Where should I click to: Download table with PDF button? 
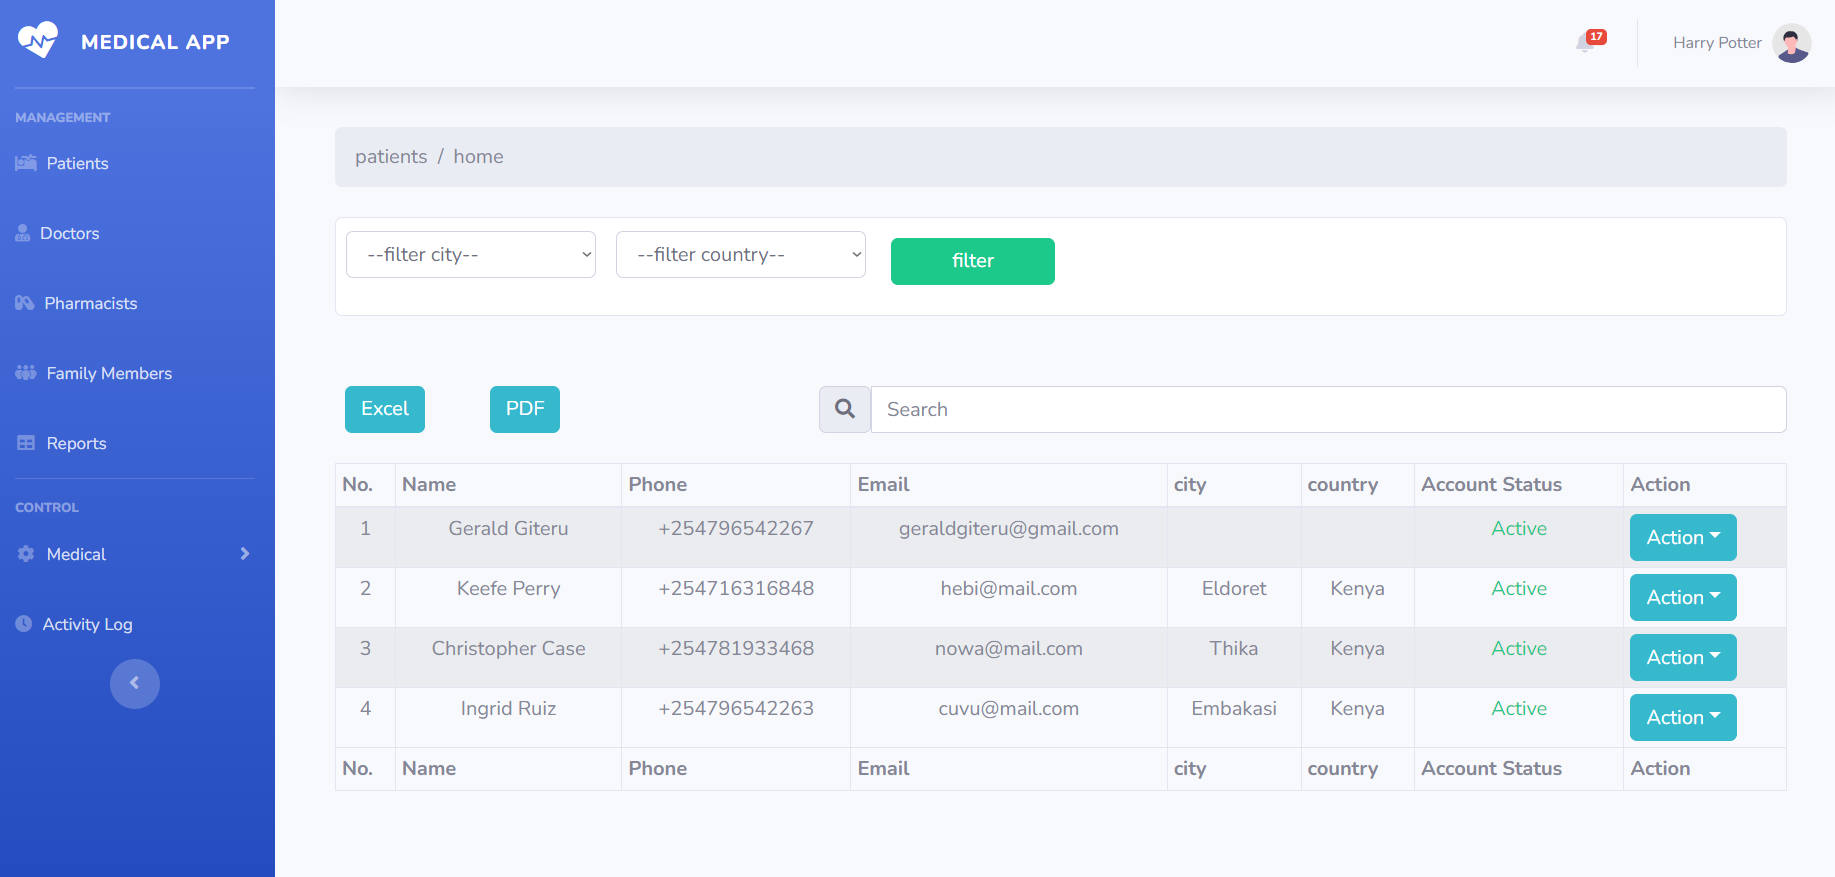pos(525,409)
